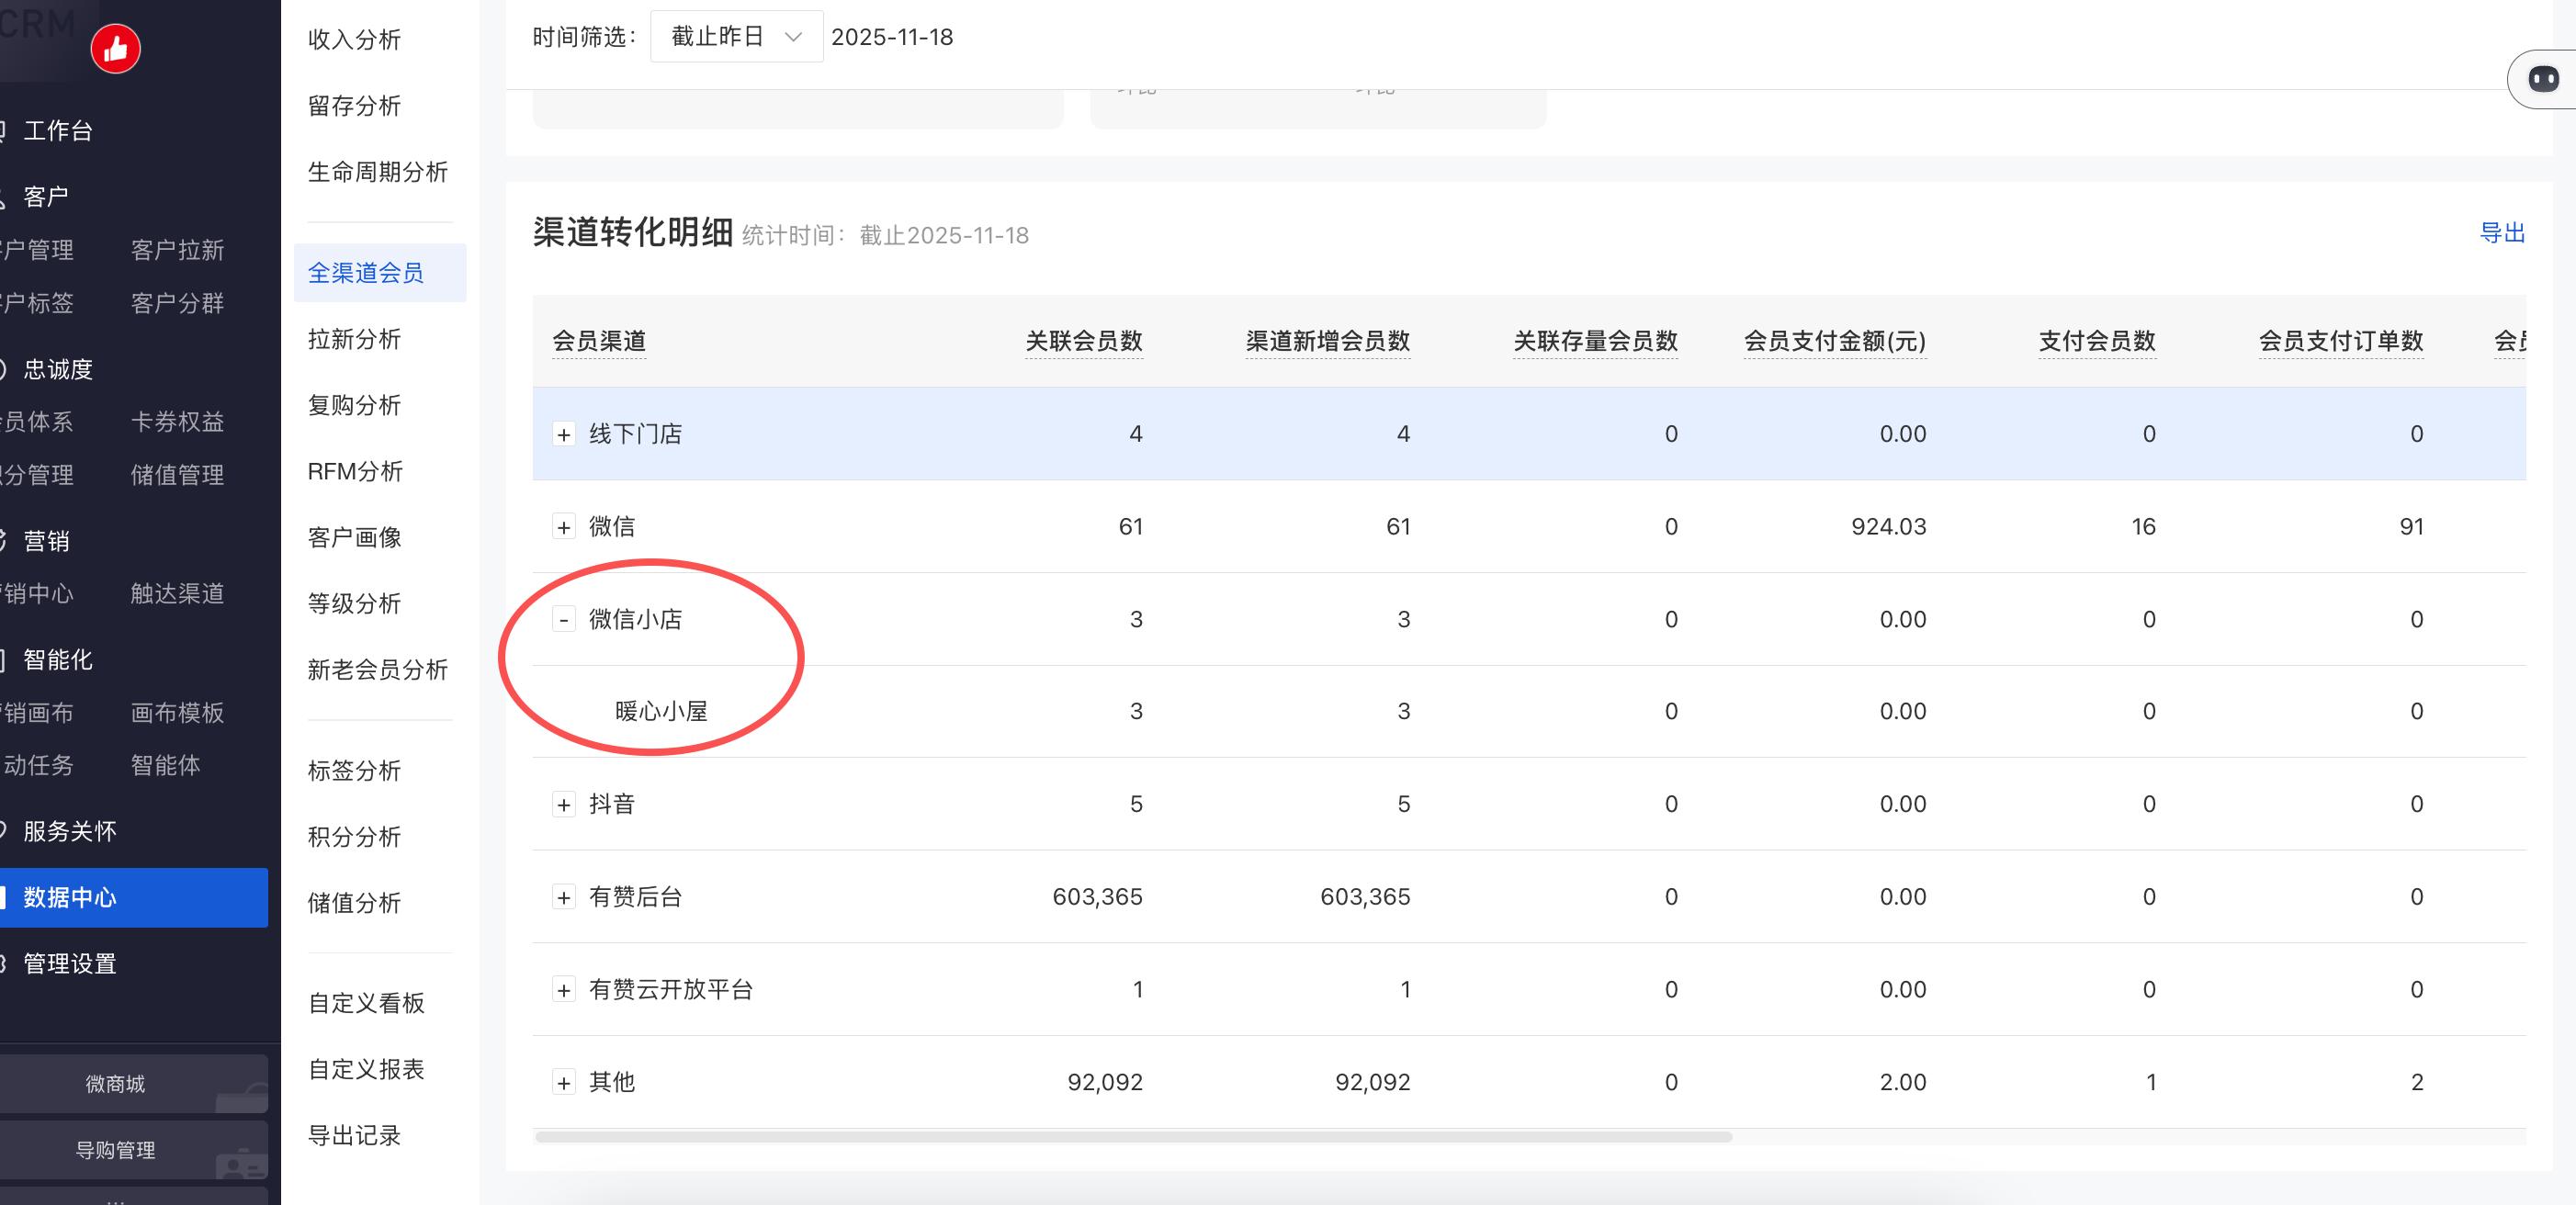Screen dimensions: 2576x1205
Task: Click the 导出 export link
Action: 2501,233
